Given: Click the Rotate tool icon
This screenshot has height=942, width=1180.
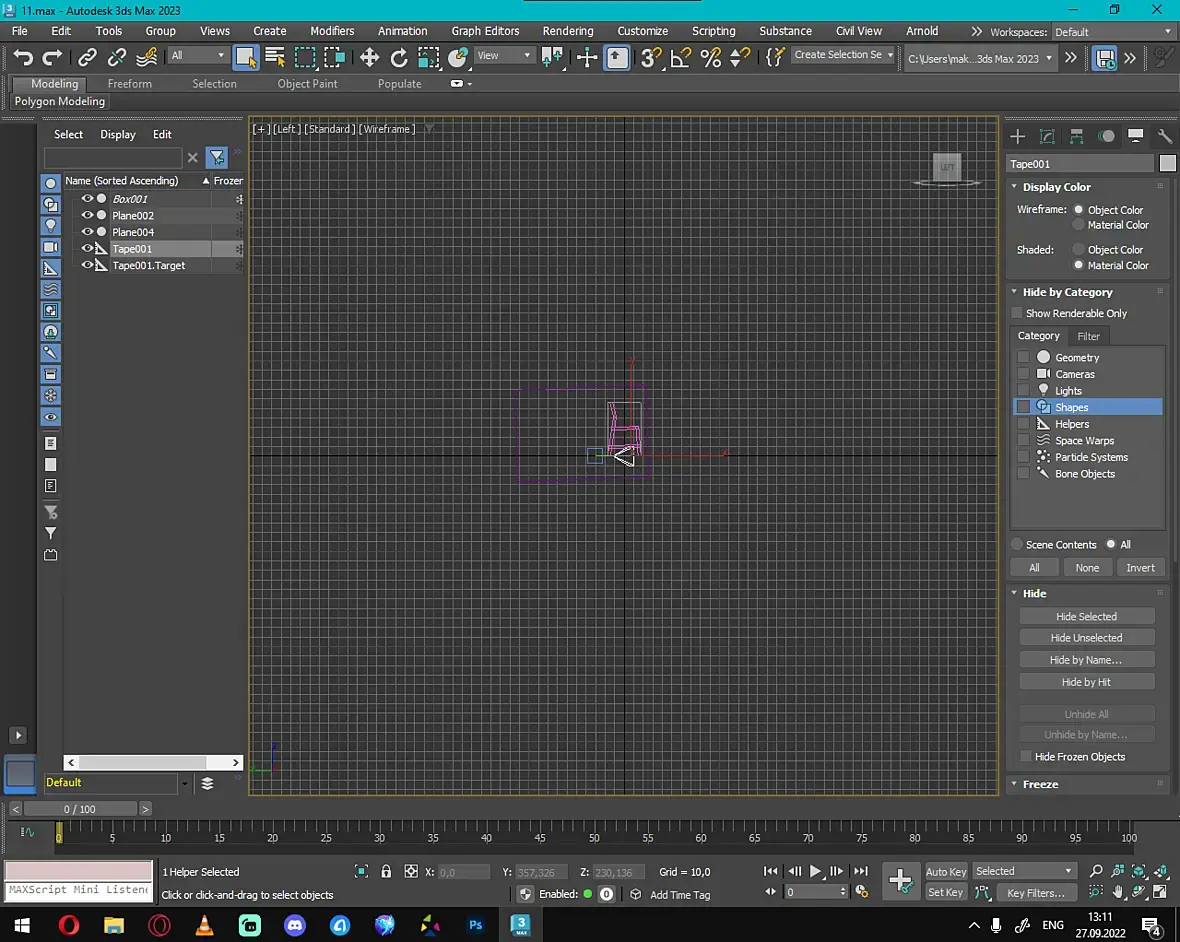Looking at the screenshot, I should point(398,57).
